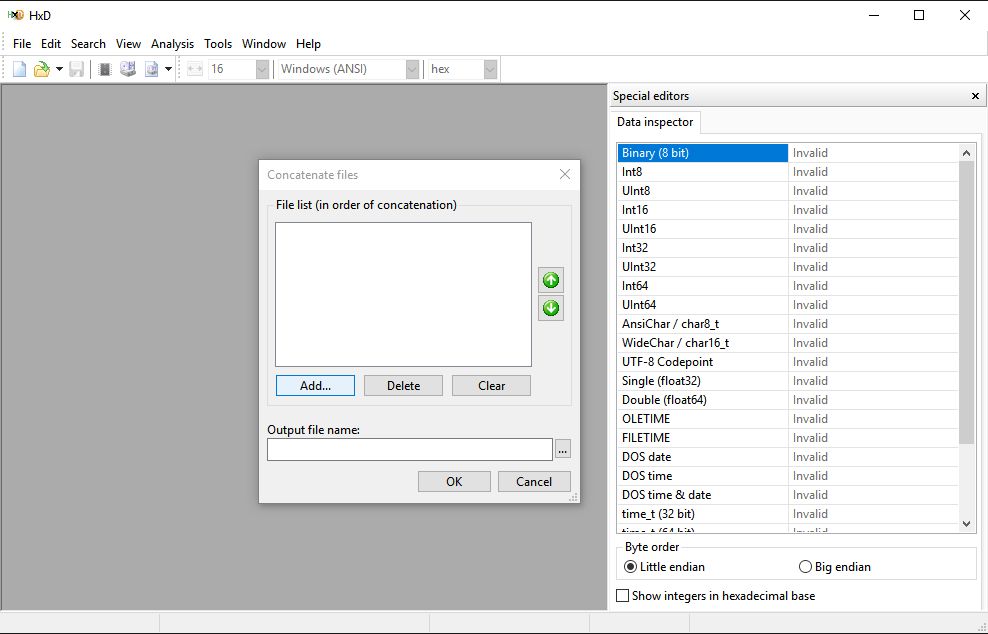Click the Open disk toolbar icon
The width and height of the screenshot is (988, 634).
tap(128, 69)
